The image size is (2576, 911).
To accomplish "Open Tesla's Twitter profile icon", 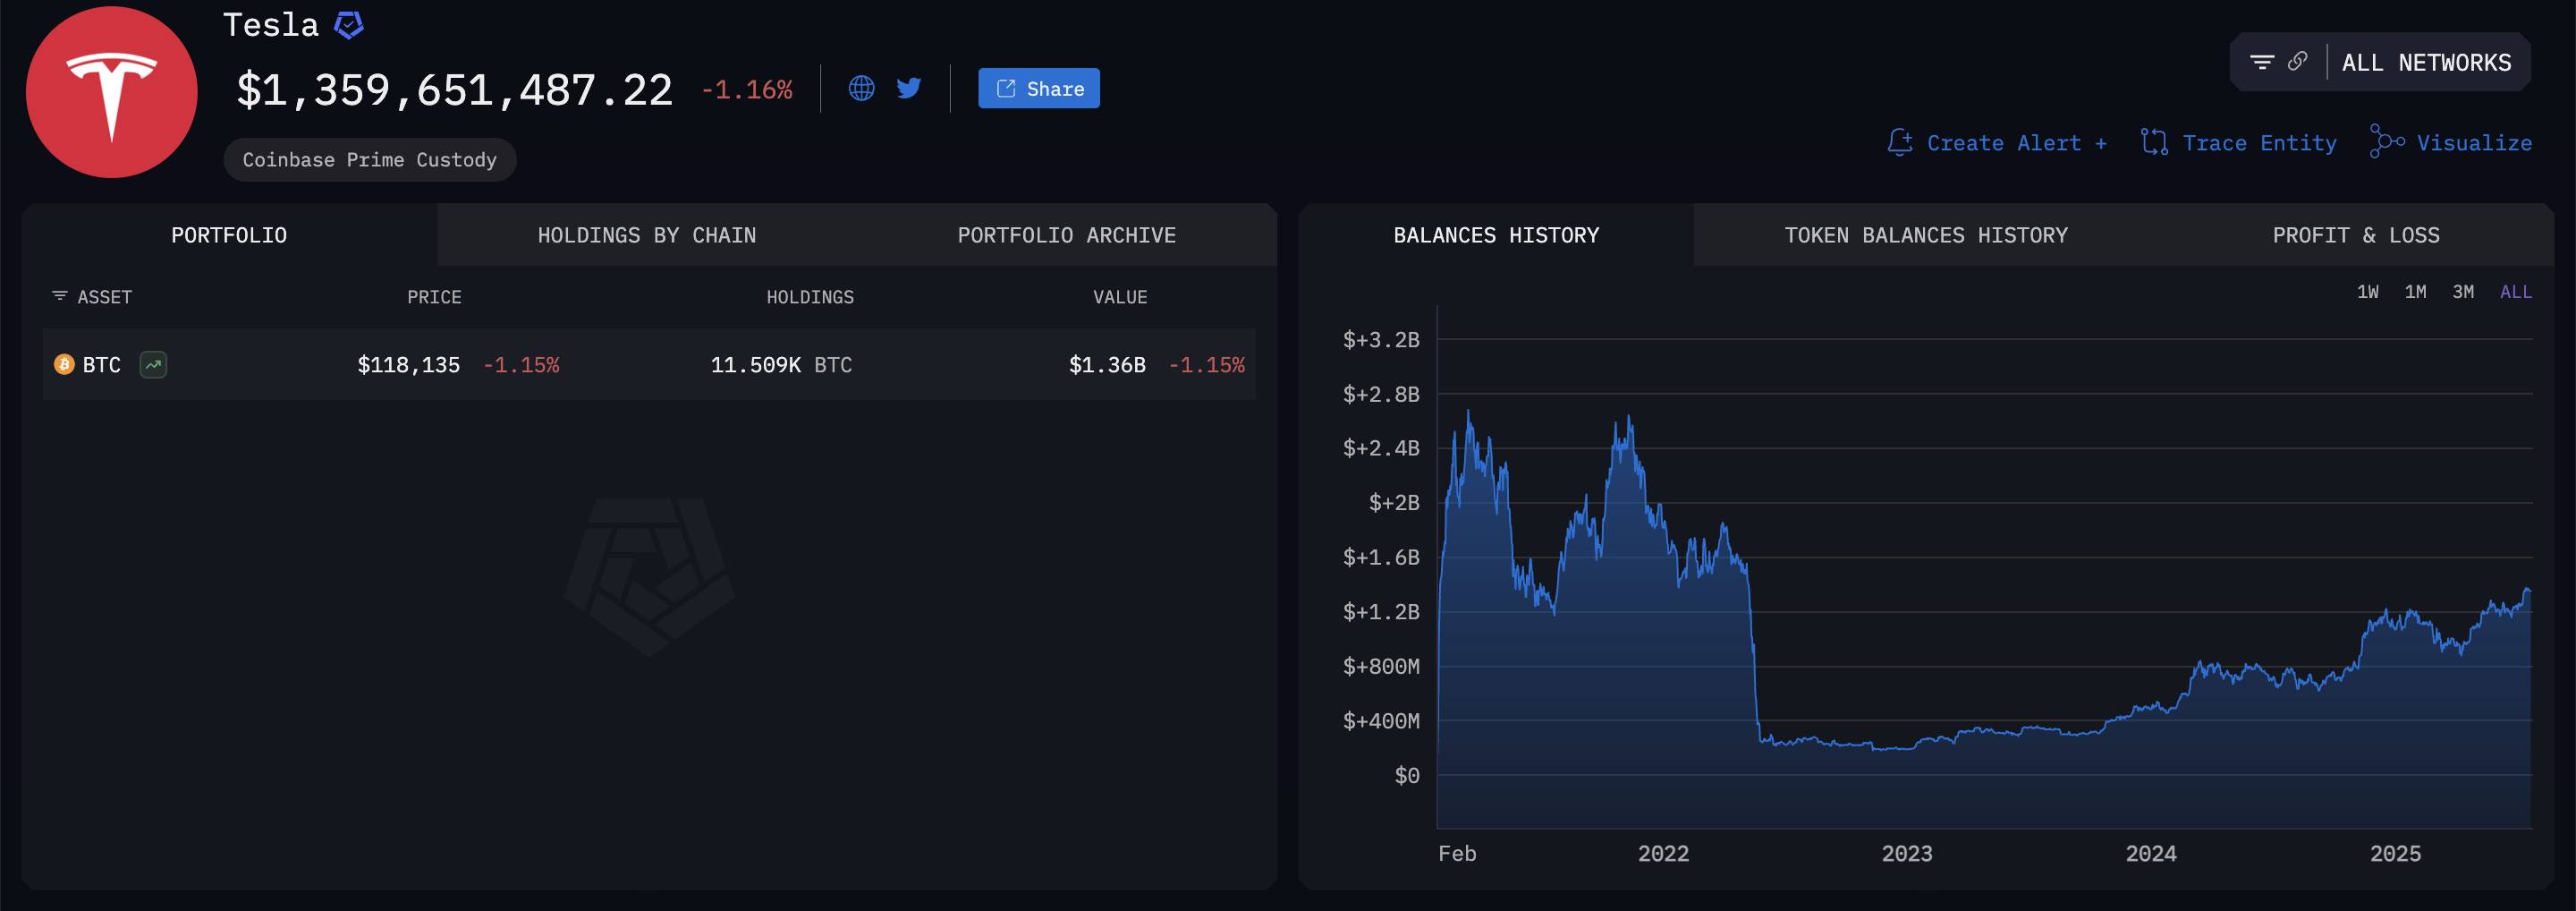I will [x=909, y=89].
